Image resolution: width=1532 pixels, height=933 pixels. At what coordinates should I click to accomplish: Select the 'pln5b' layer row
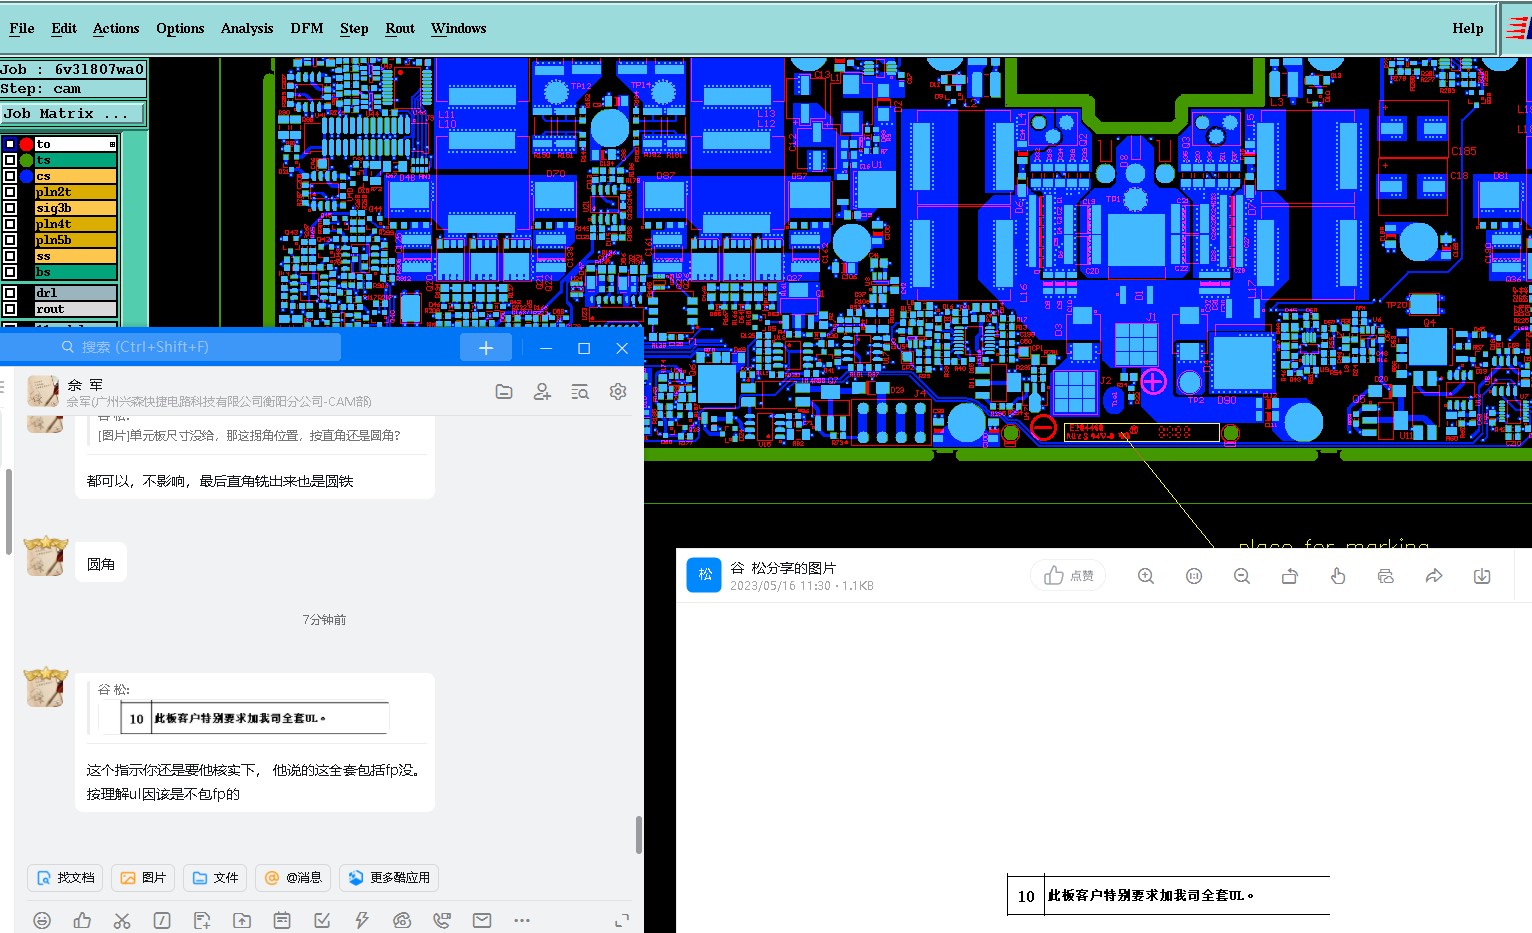(x=75, y=240)
